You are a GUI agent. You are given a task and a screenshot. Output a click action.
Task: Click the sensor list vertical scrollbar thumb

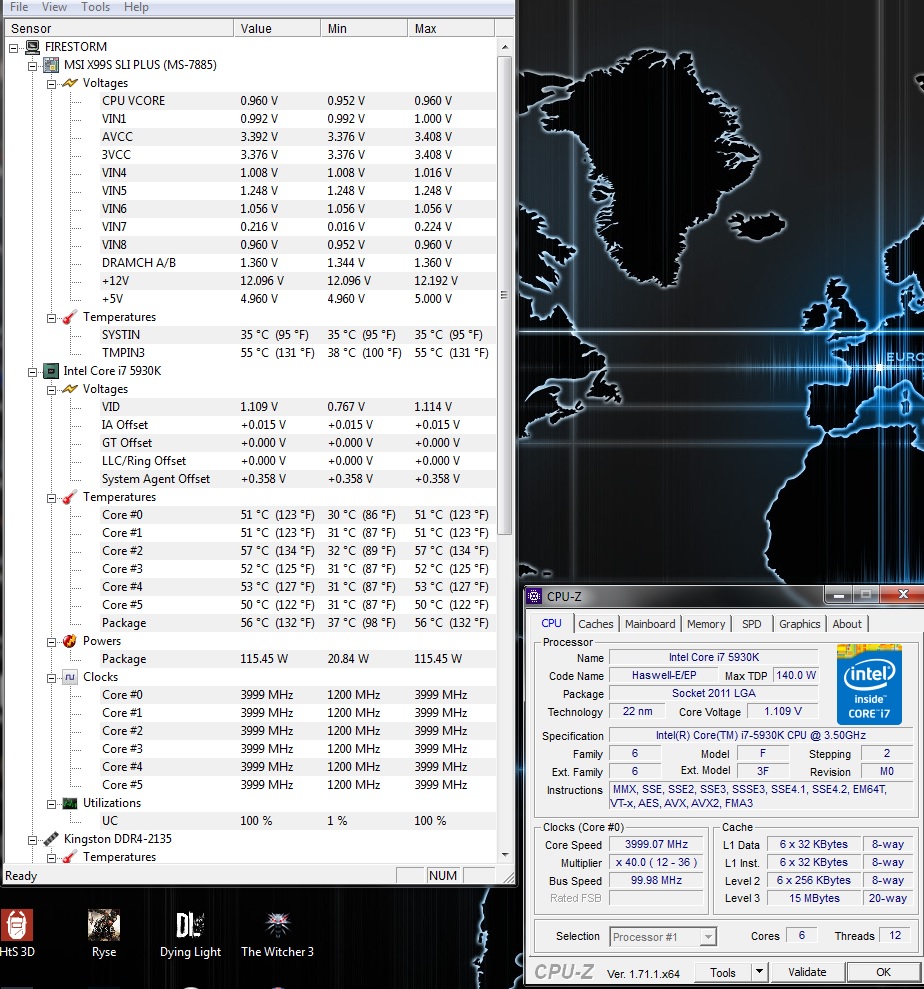tap(504, 295)
